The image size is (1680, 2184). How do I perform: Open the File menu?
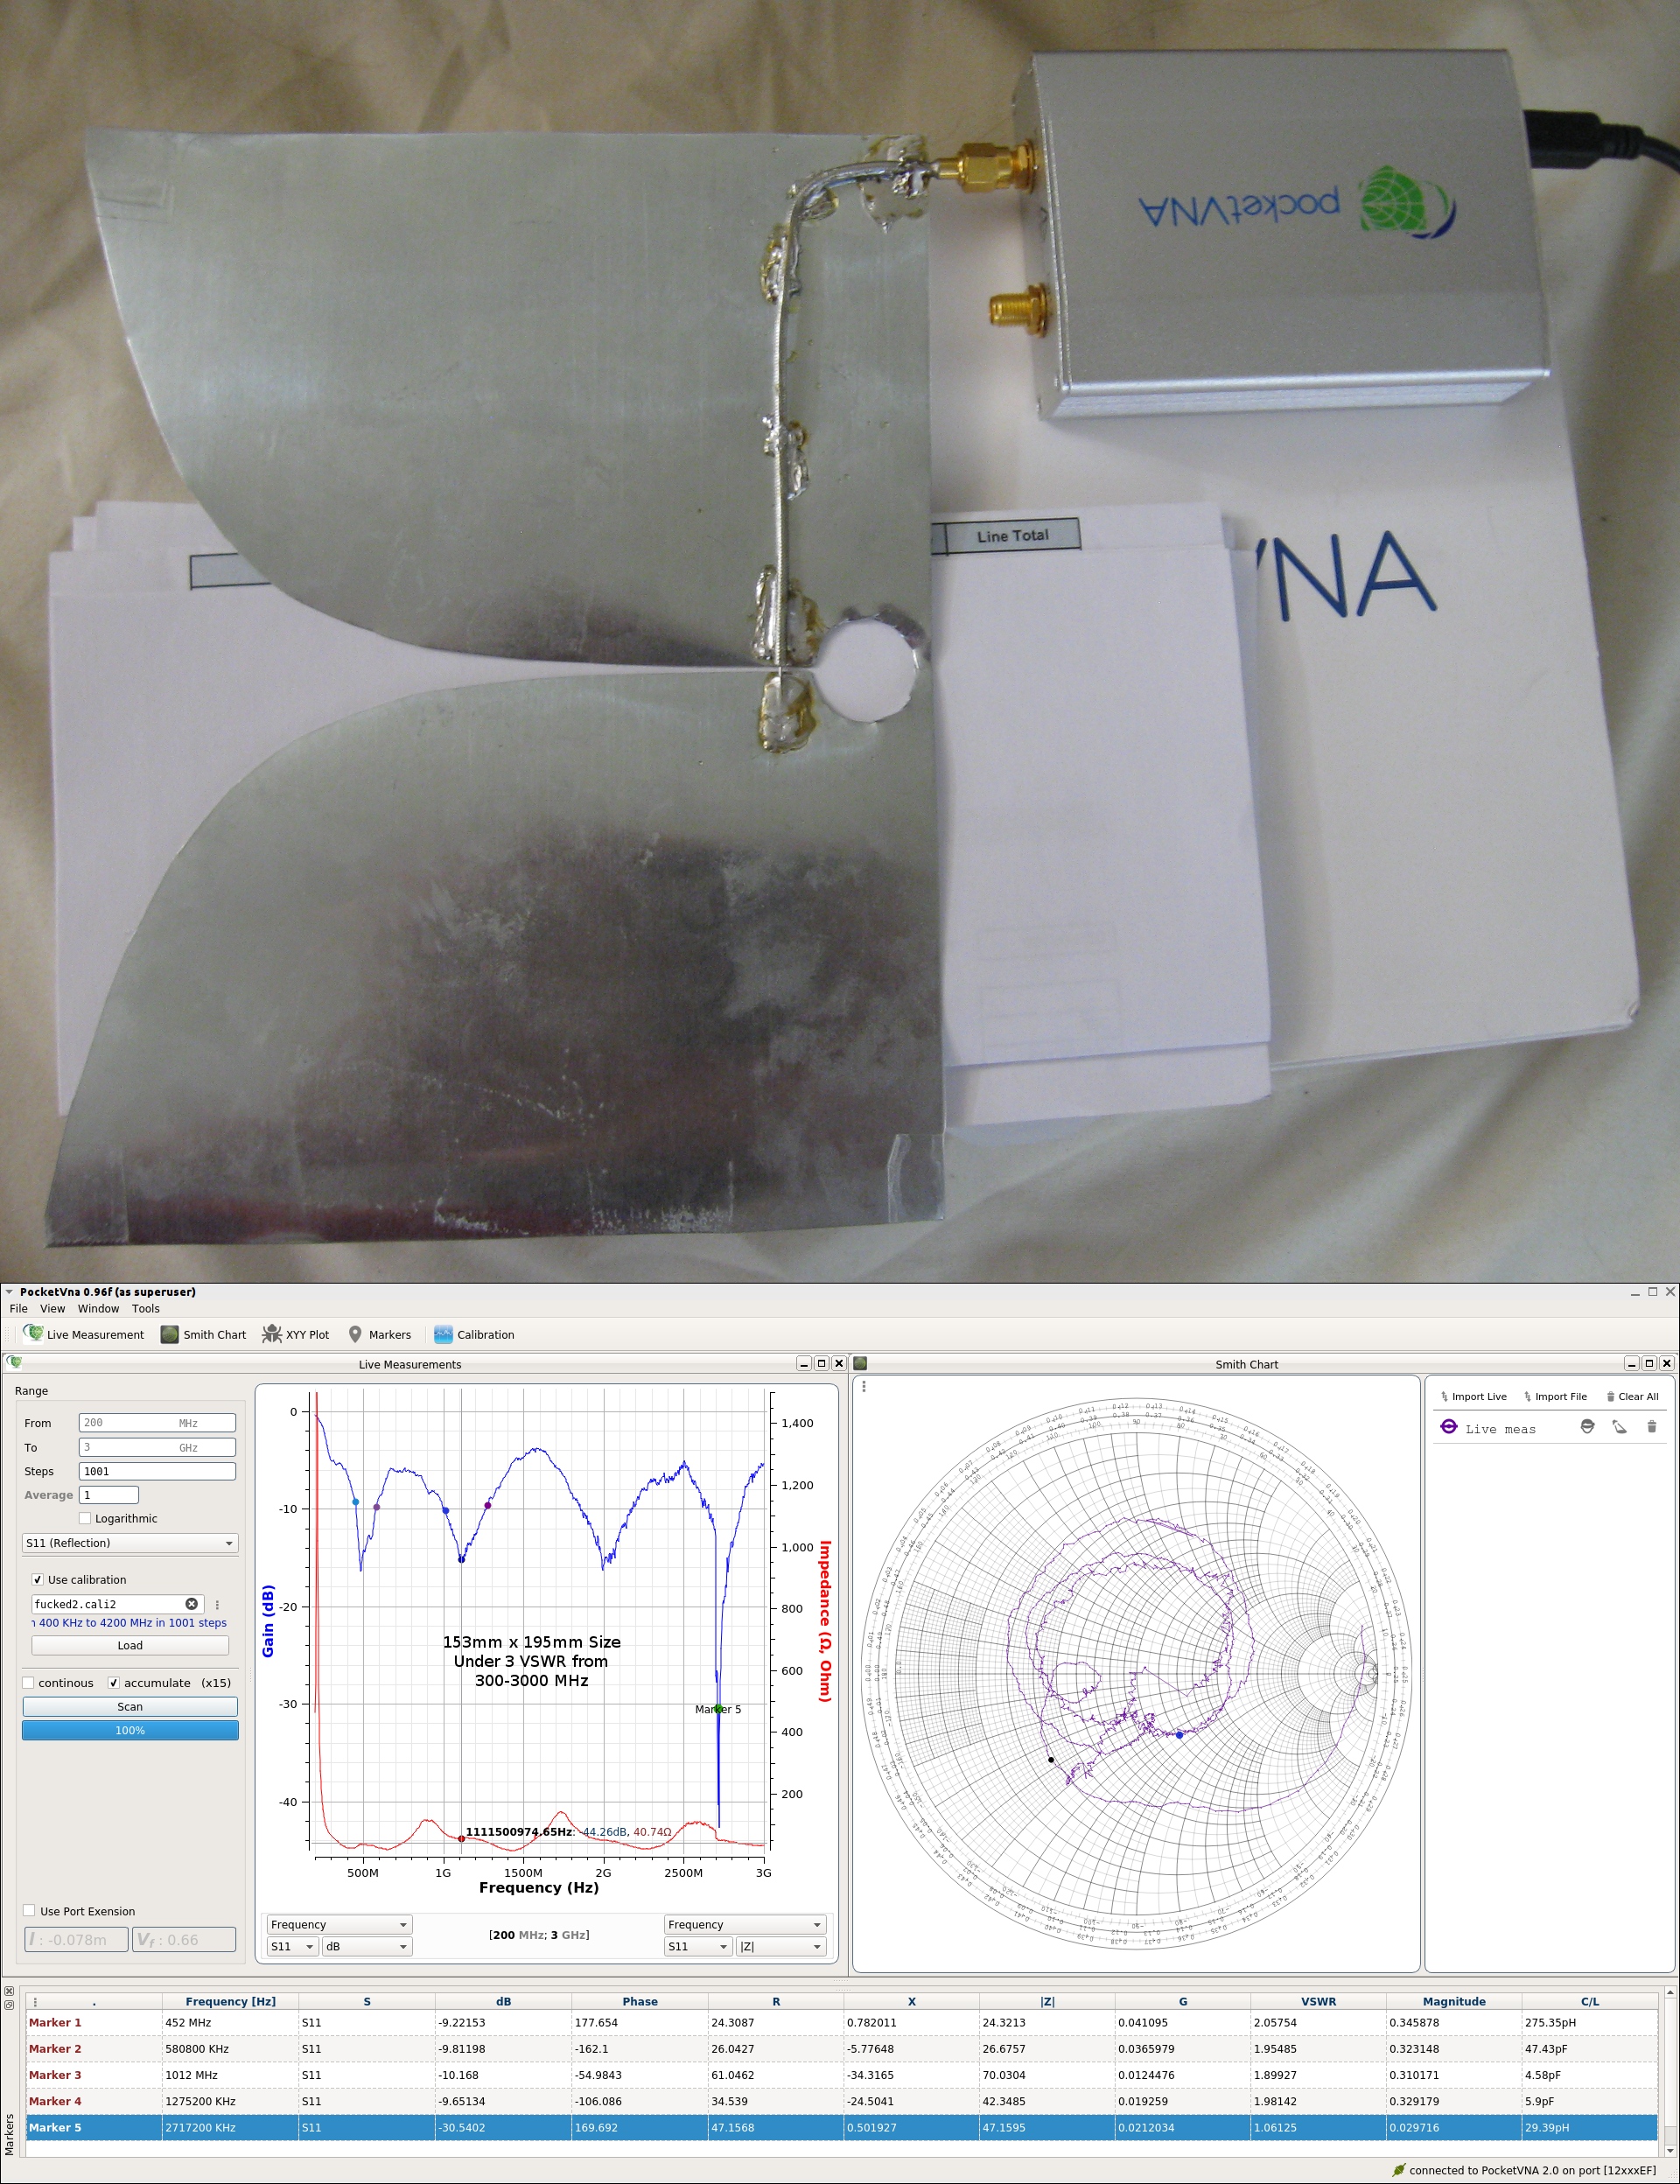(x=18, y=1308)
